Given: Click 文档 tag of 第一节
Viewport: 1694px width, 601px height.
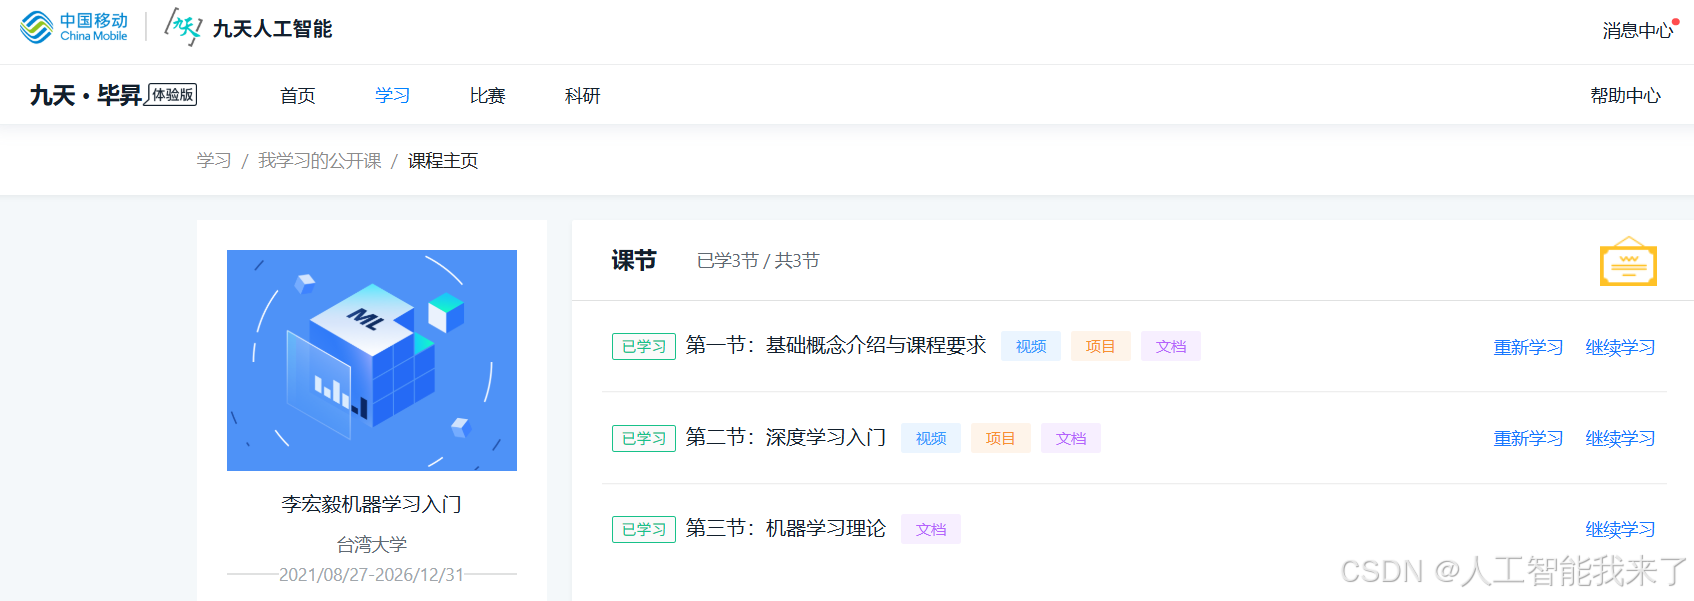Looking at the screenshot, I should (x=1171, y=346).
